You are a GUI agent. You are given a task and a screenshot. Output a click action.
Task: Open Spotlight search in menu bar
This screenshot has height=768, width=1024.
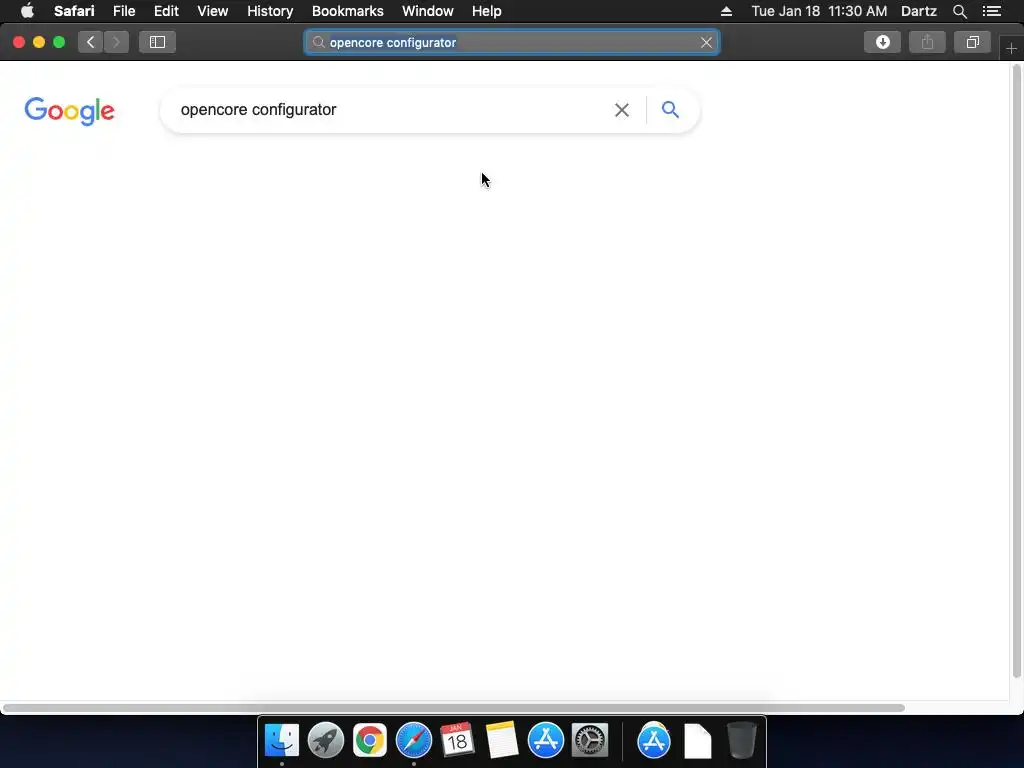click(959, 11)
